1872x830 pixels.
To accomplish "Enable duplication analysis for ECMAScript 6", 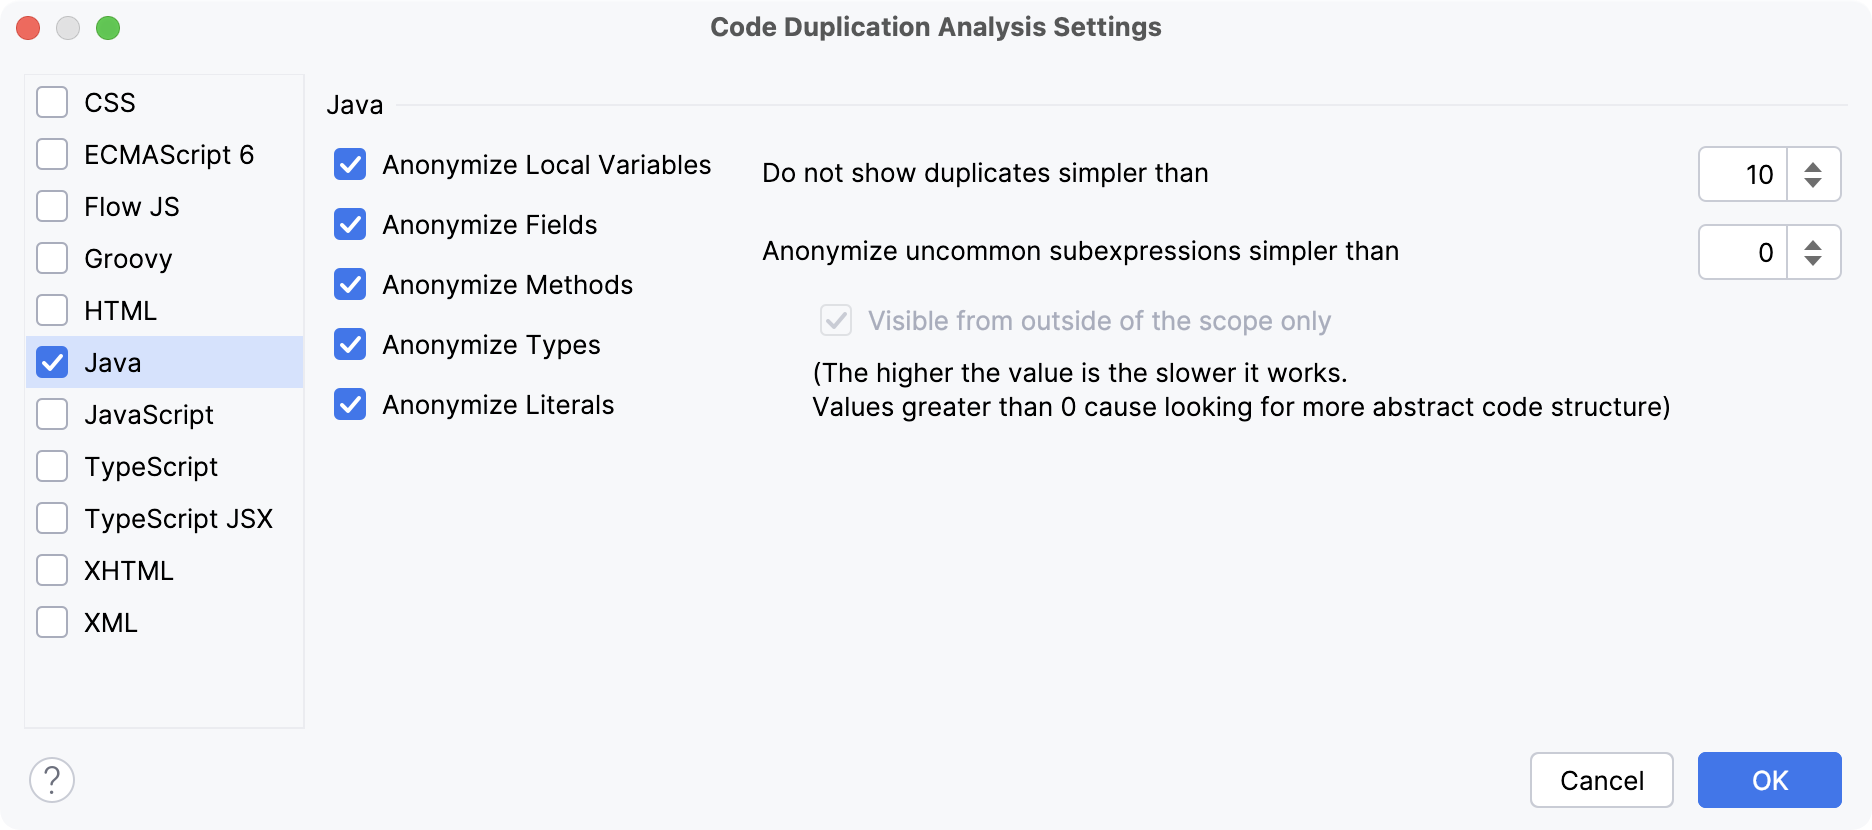I will tap(51, 154).
